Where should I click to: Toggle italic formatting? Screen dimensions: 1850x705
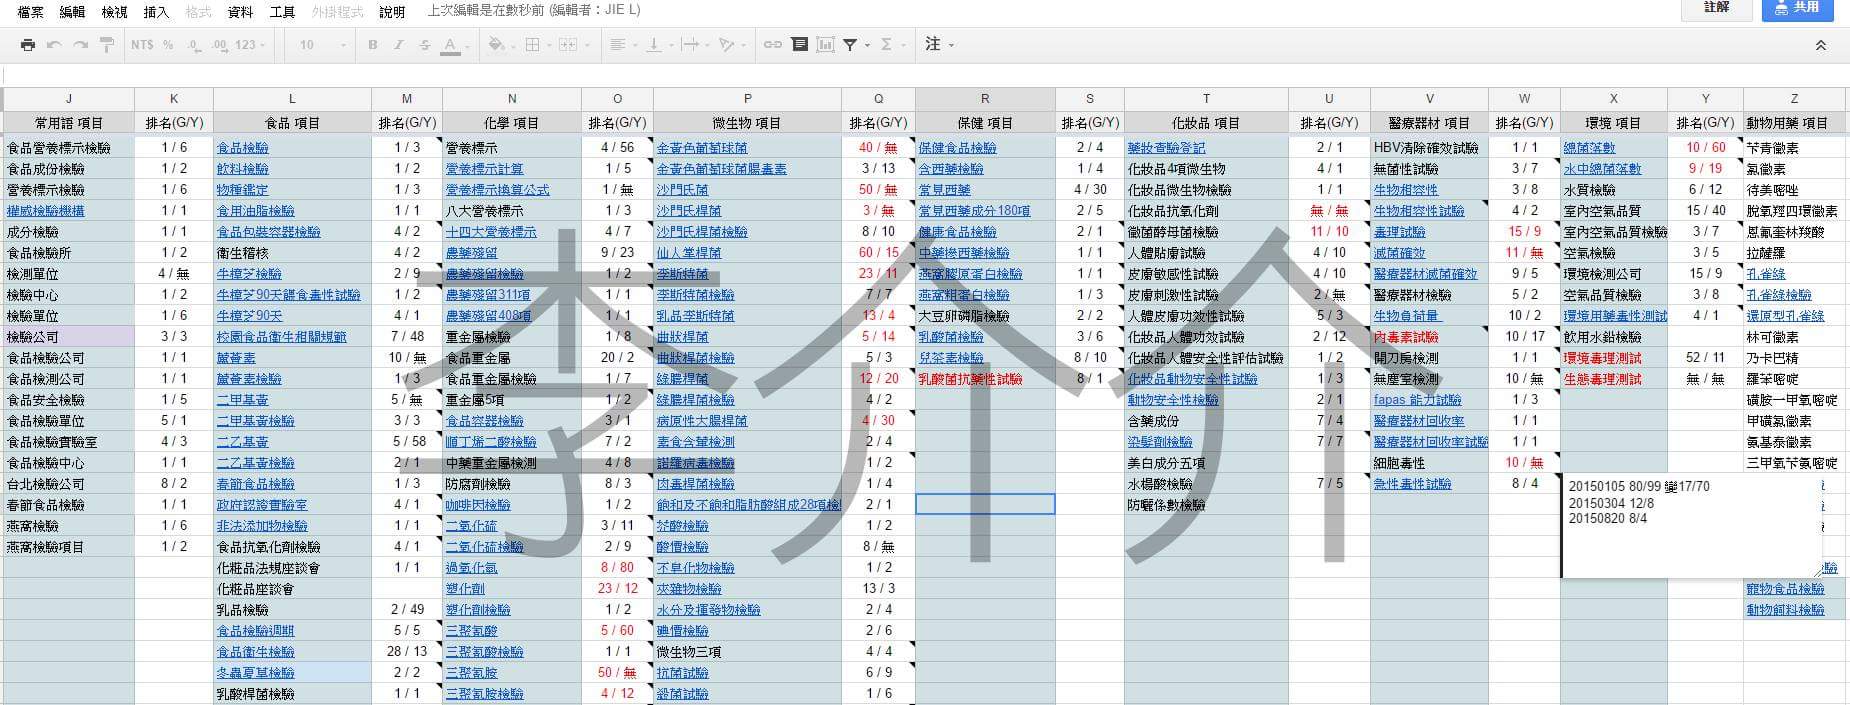pyautogui.click(x=399, y=45)
